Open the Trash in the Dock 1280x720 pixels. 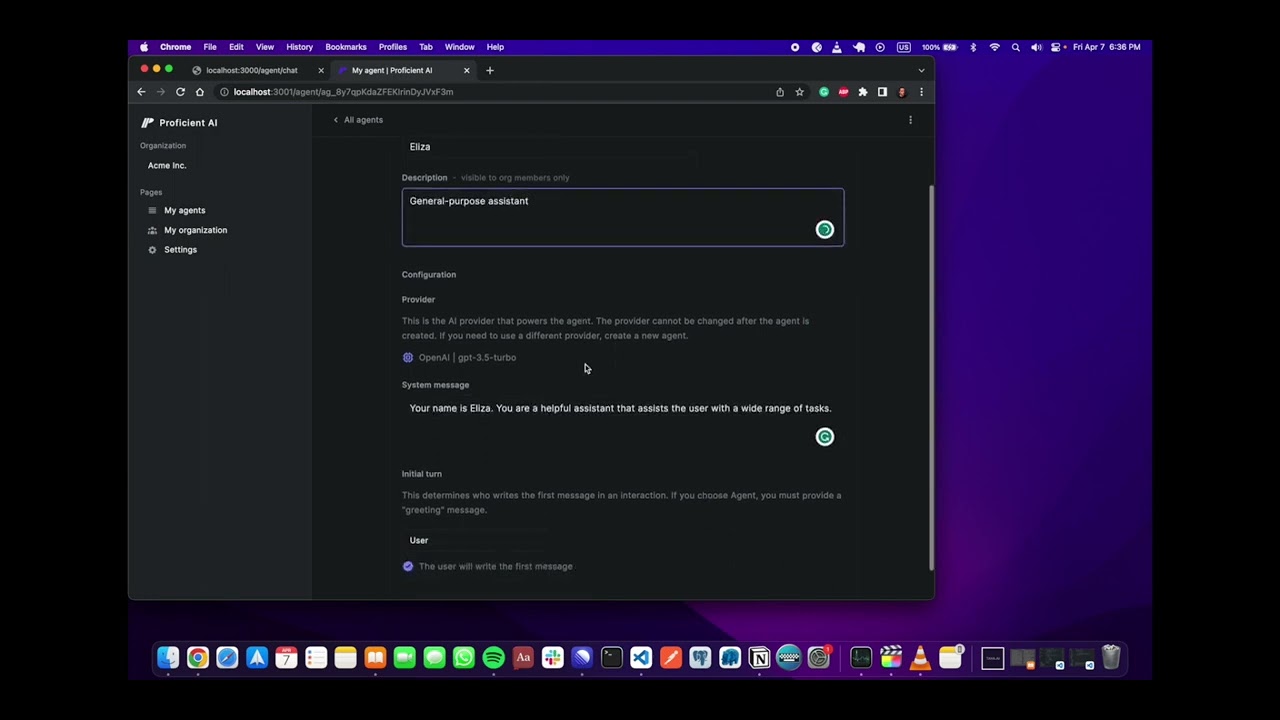click(1111, 658)
